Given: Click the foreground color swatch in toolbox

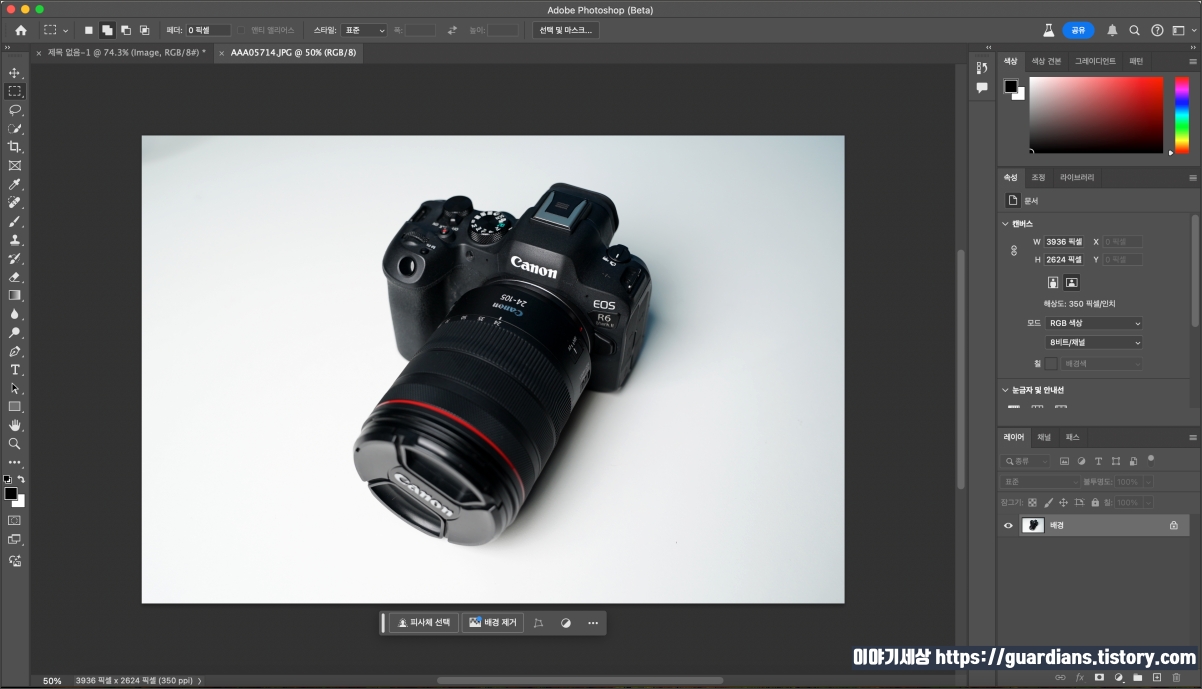Looking at the screenshot, I should (x=10, y=494).
